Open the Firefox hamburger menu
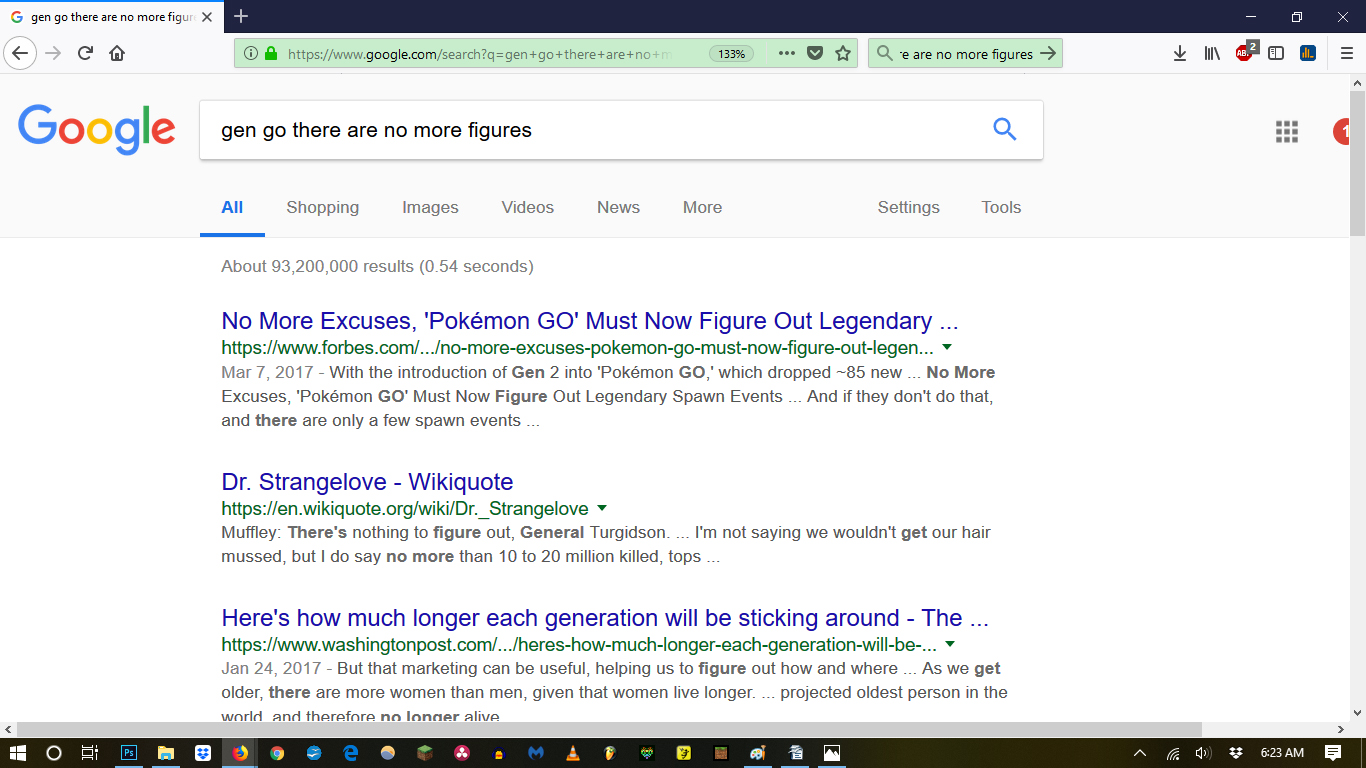1366x768 pixels. (x=1347, y=54)
